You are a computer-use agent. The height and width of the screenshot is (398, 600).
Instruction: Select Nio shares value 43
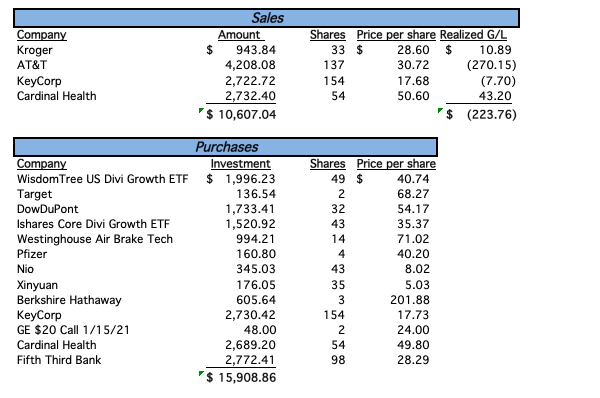[338, 269]
